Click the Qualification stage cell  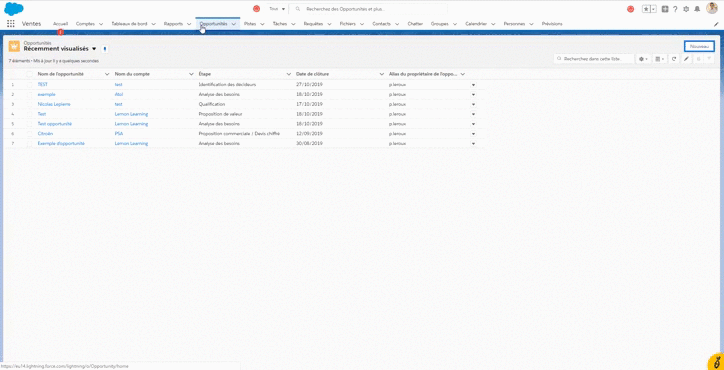click(x=211, y=104)
